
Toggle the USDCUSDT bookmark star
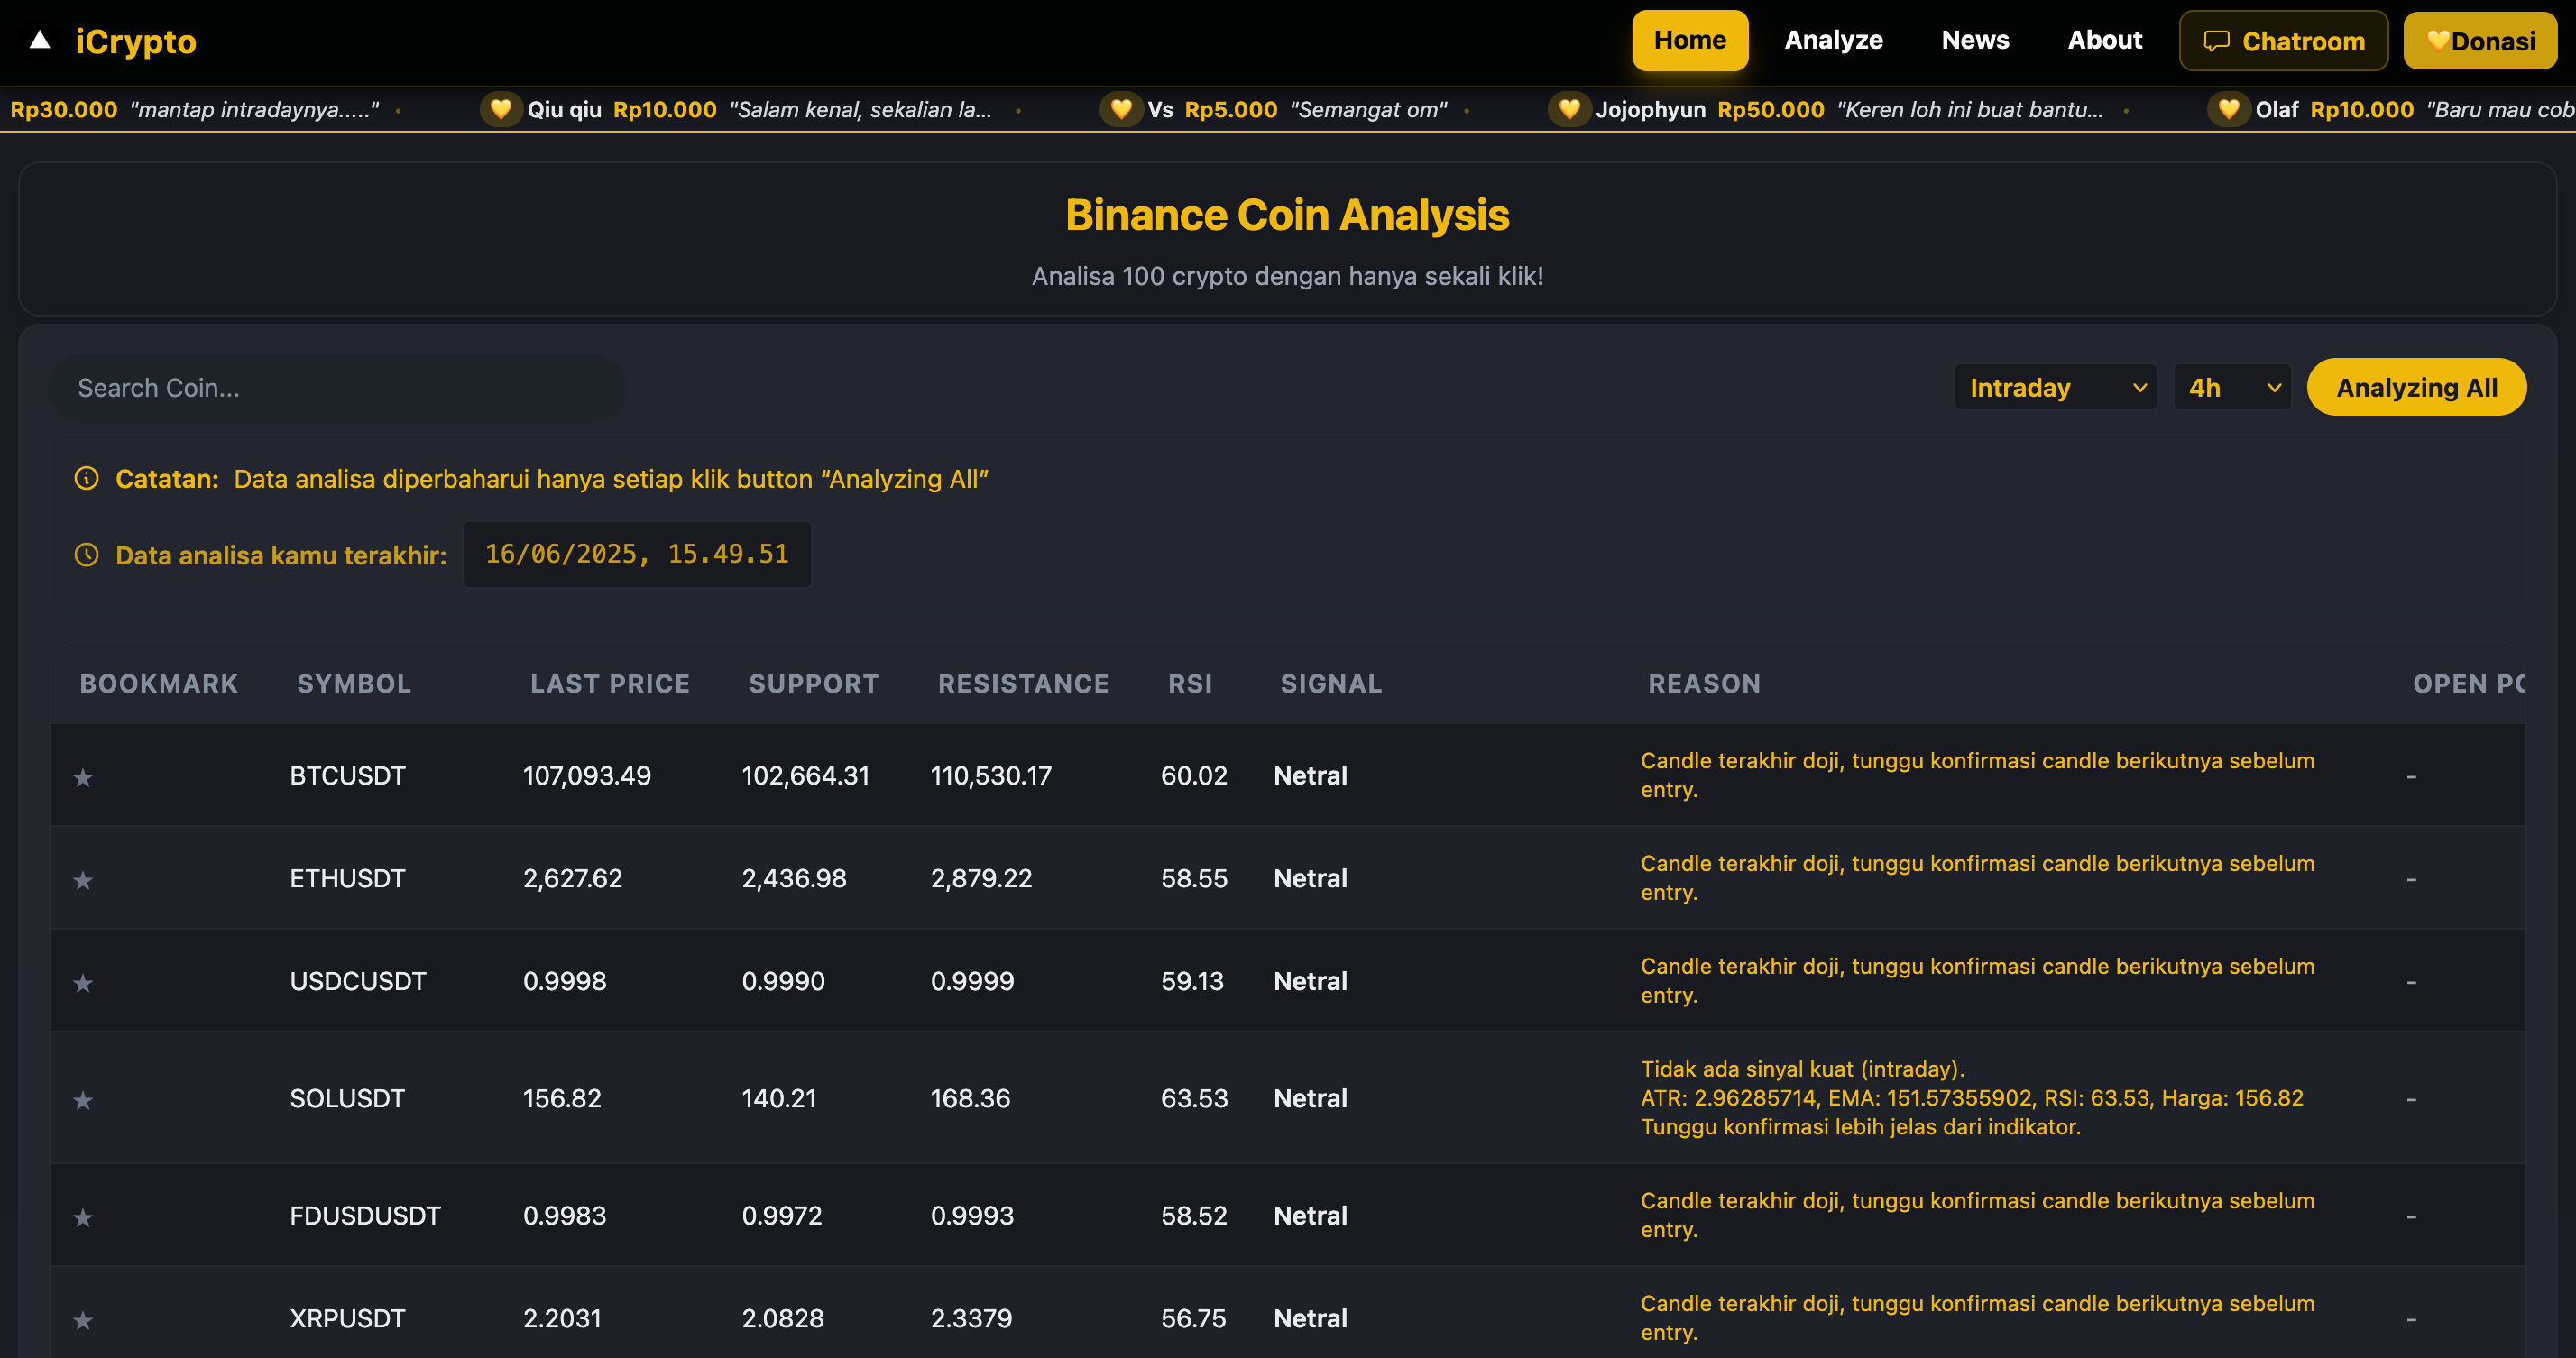tap(83, 983)
